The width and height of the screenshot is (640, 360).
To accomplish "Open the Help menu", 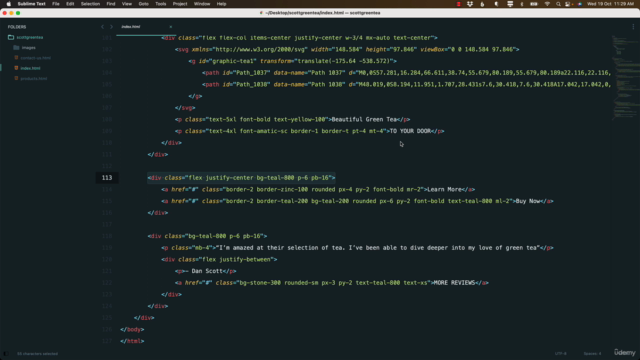I will [x=222, y=4].
